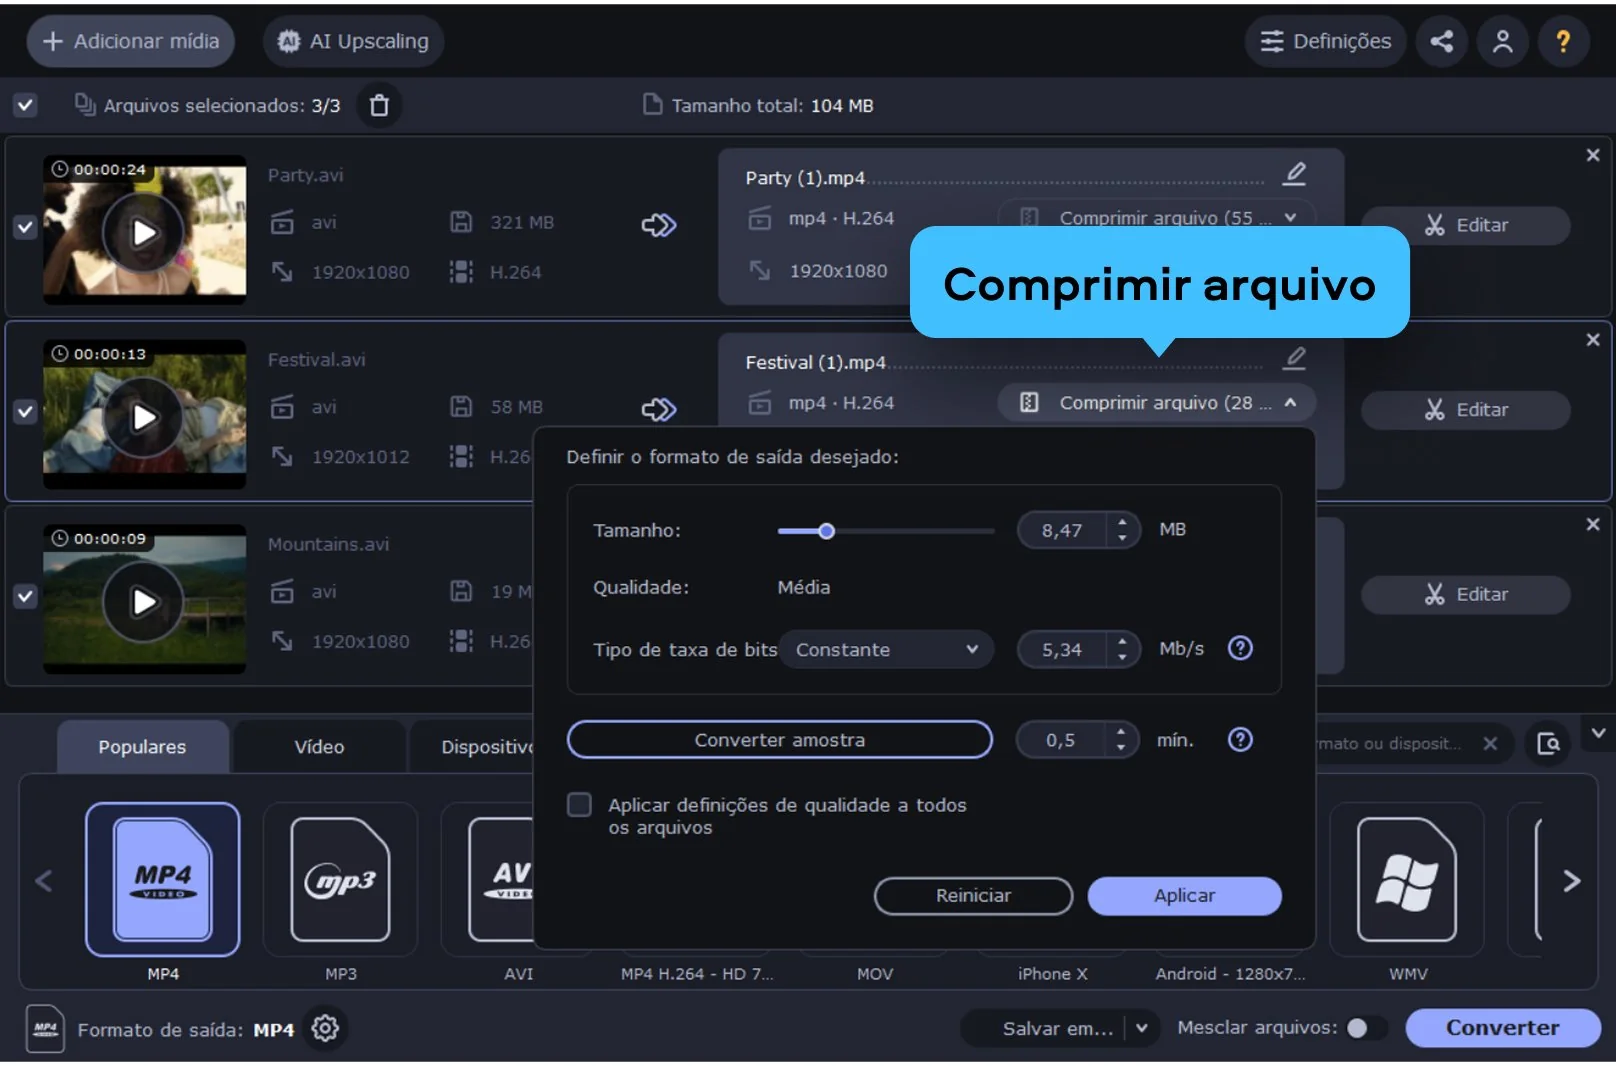Remove Mountains.avi from the list

point(1593,524)
